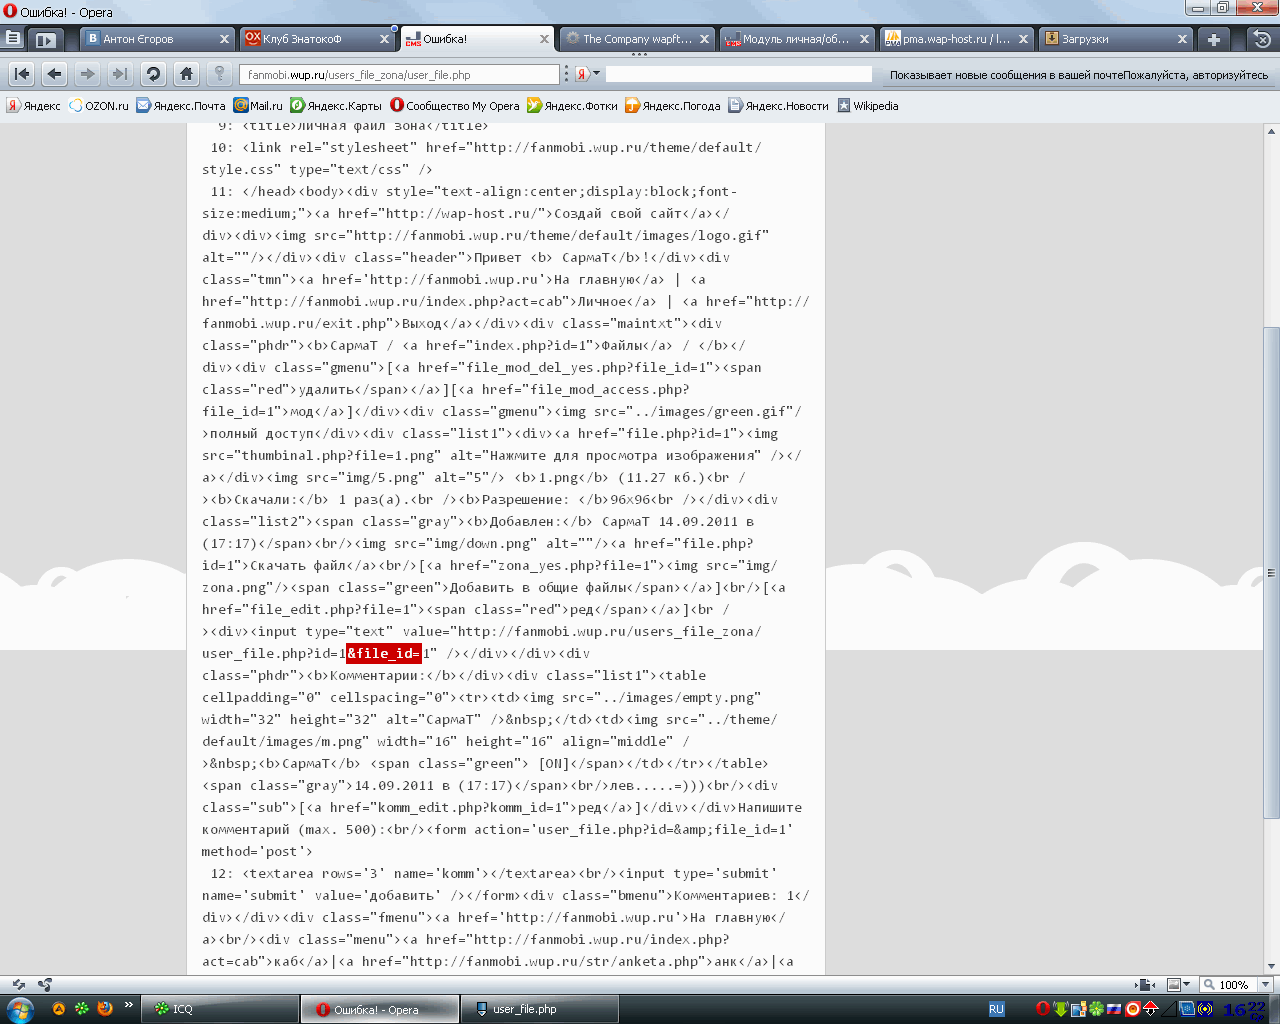
Task: Switch to user_file.php taskbar window
Action: [540, 1009]
